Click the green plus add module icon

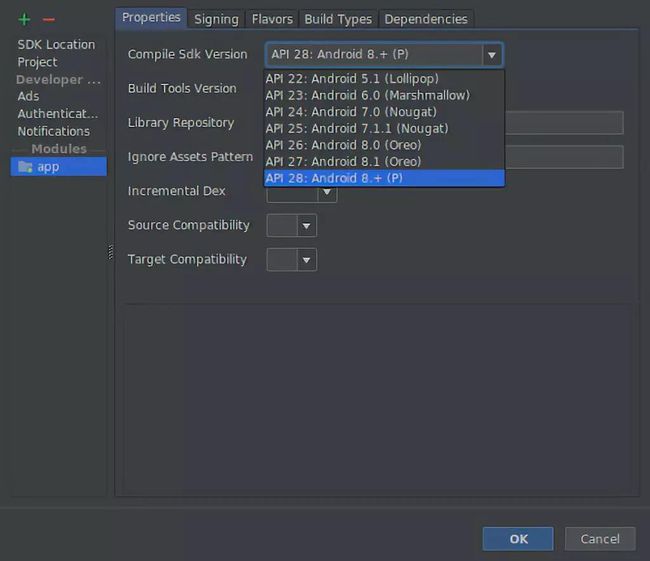coord(24,19)
